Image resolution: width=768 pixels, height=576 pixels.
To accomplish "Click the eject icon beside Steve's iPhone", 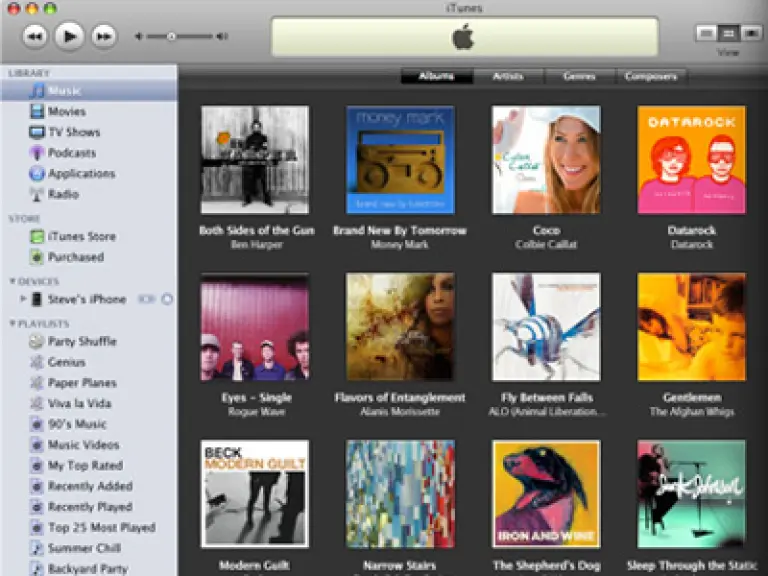I will [x=166, y=299].
